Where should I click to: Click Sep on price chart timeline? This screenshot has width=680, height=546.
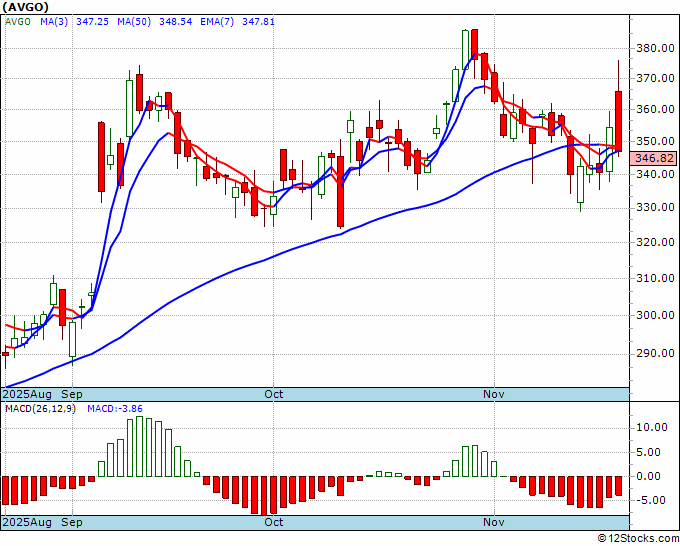click(72, 394)
